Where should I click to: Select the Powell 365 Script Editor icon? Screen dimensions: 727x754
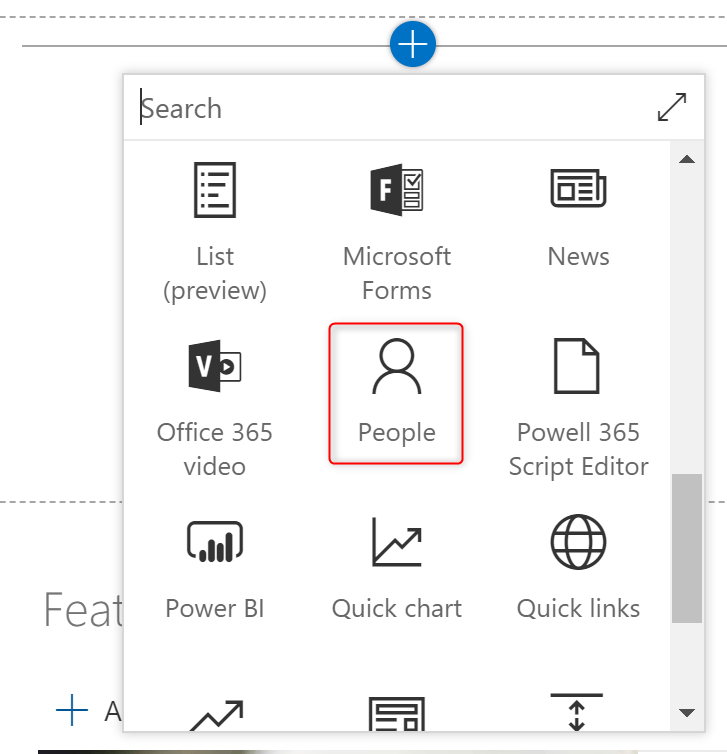point(577,366)
